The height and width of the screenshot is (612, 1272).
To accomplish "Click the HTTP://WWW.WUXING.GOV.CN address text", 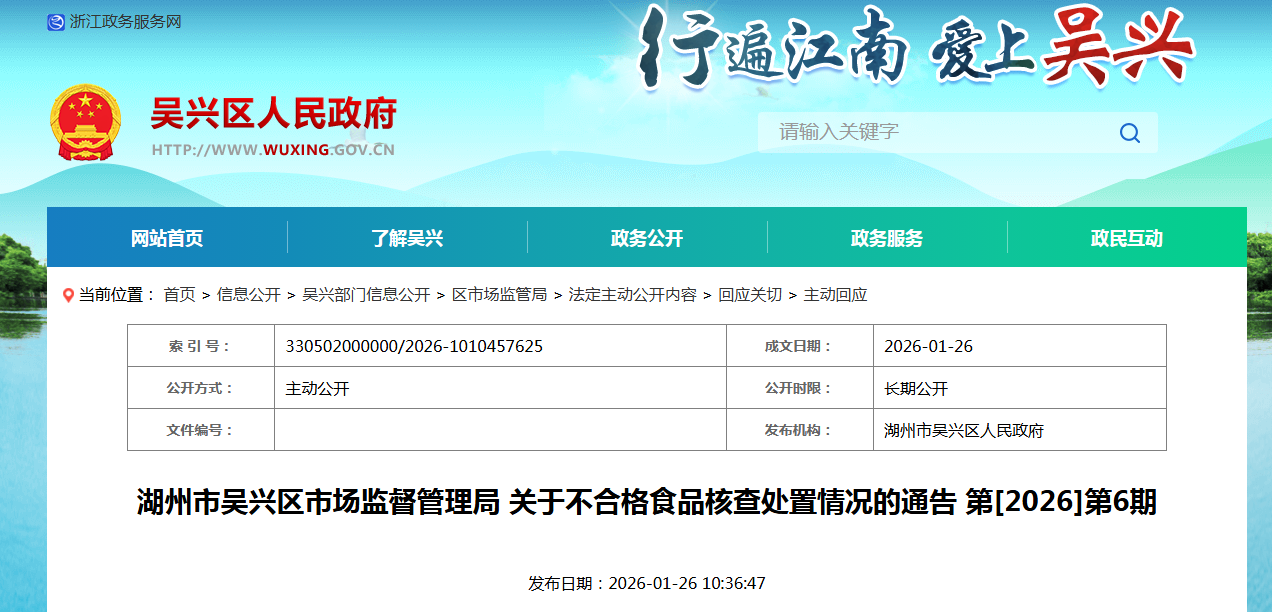I will click(x=273, y=150).
